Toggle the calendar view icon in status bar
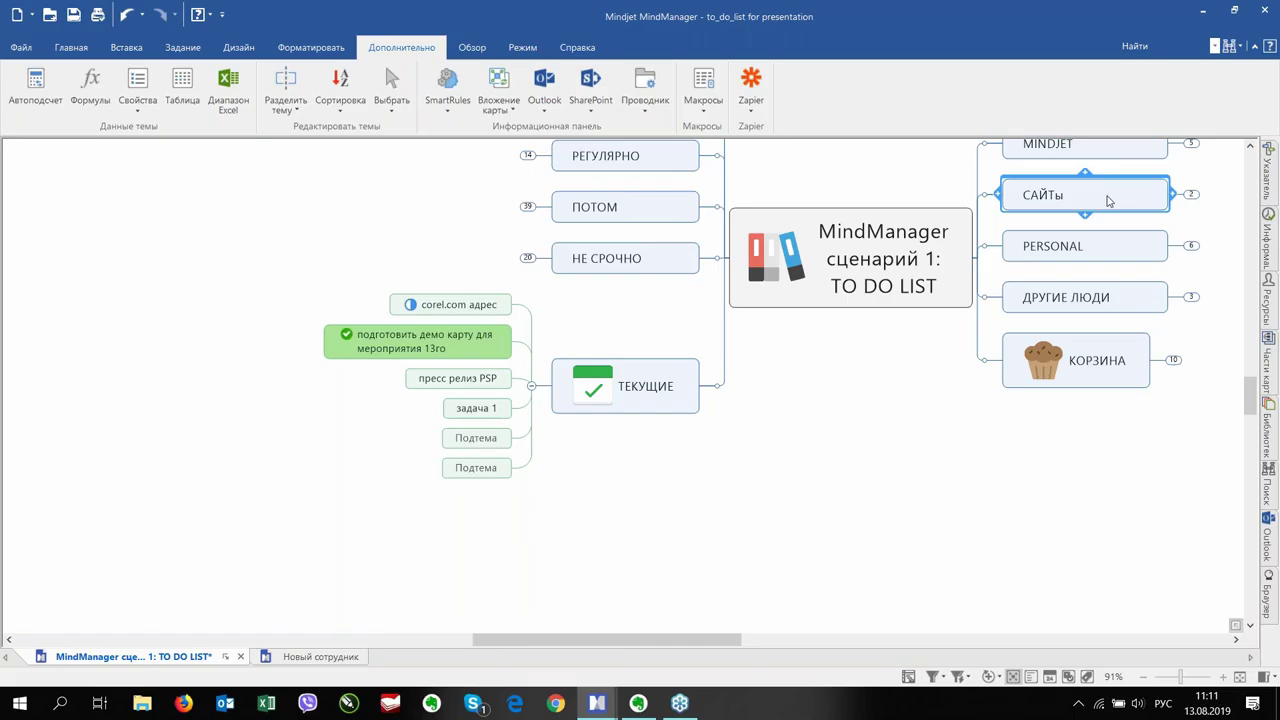The height and width of the screenshot is (720, 1280). pos(1049,677)
